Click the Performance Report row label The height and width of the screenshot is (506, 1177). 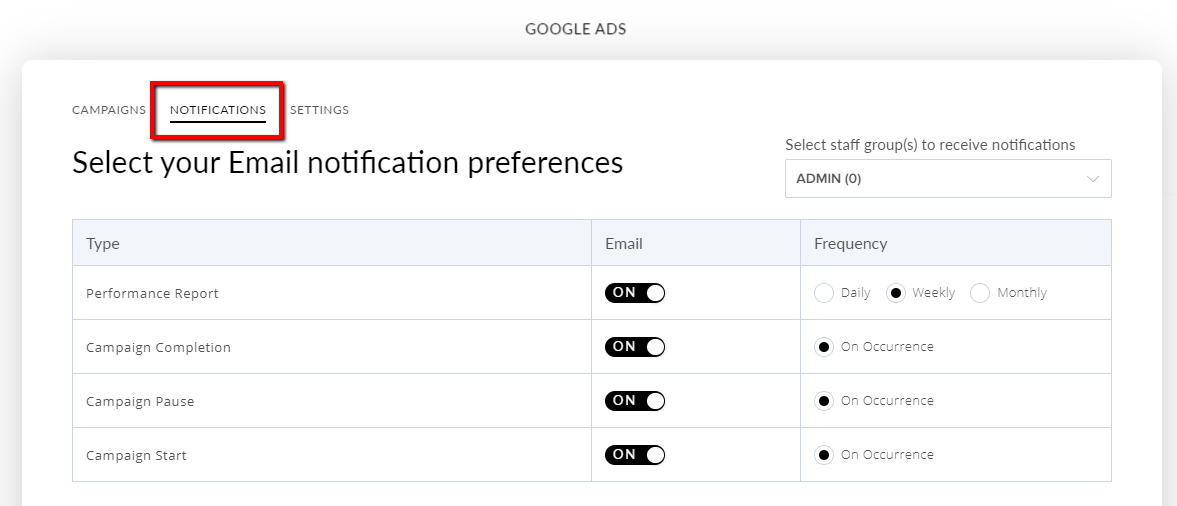click(152, 294)
